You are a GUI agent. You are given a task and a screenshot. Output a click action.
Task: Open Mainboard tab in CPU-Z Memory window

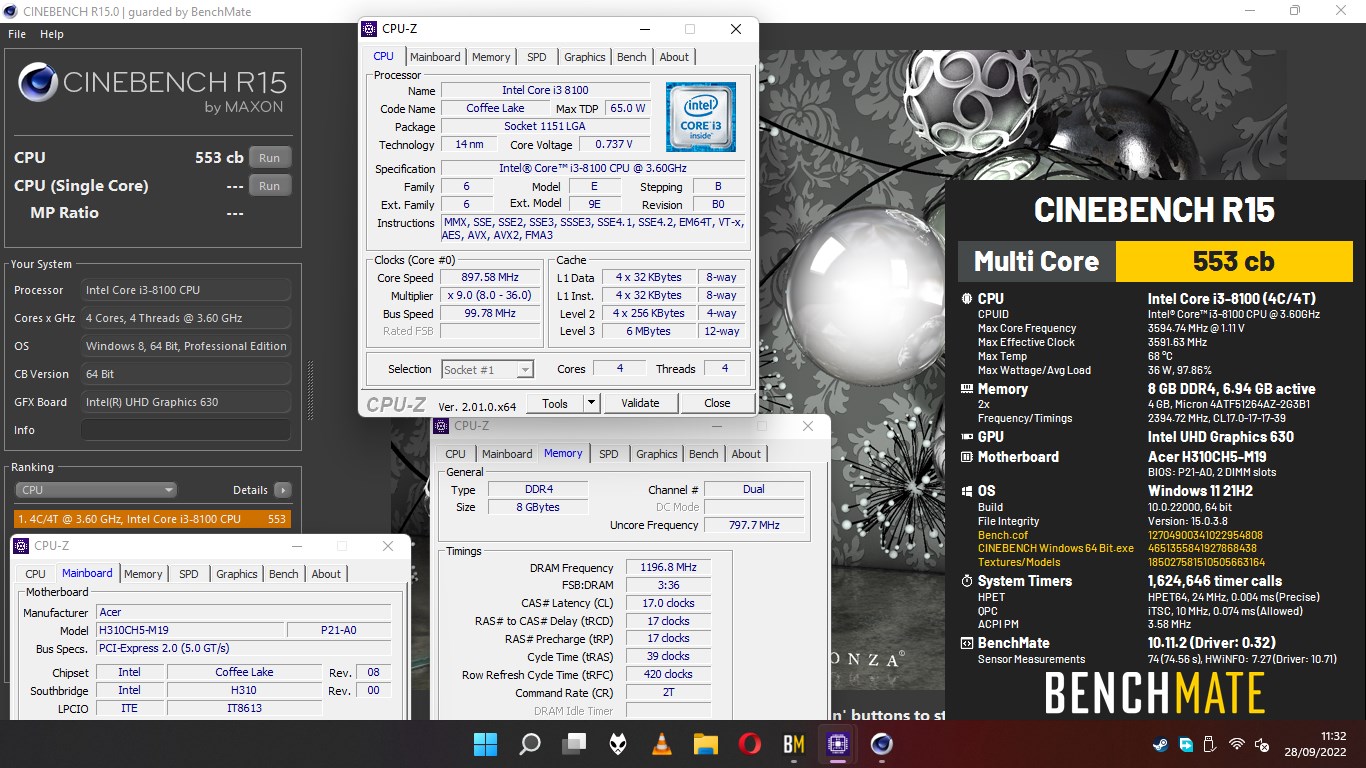pyautogui.click(x=507, y=454)
